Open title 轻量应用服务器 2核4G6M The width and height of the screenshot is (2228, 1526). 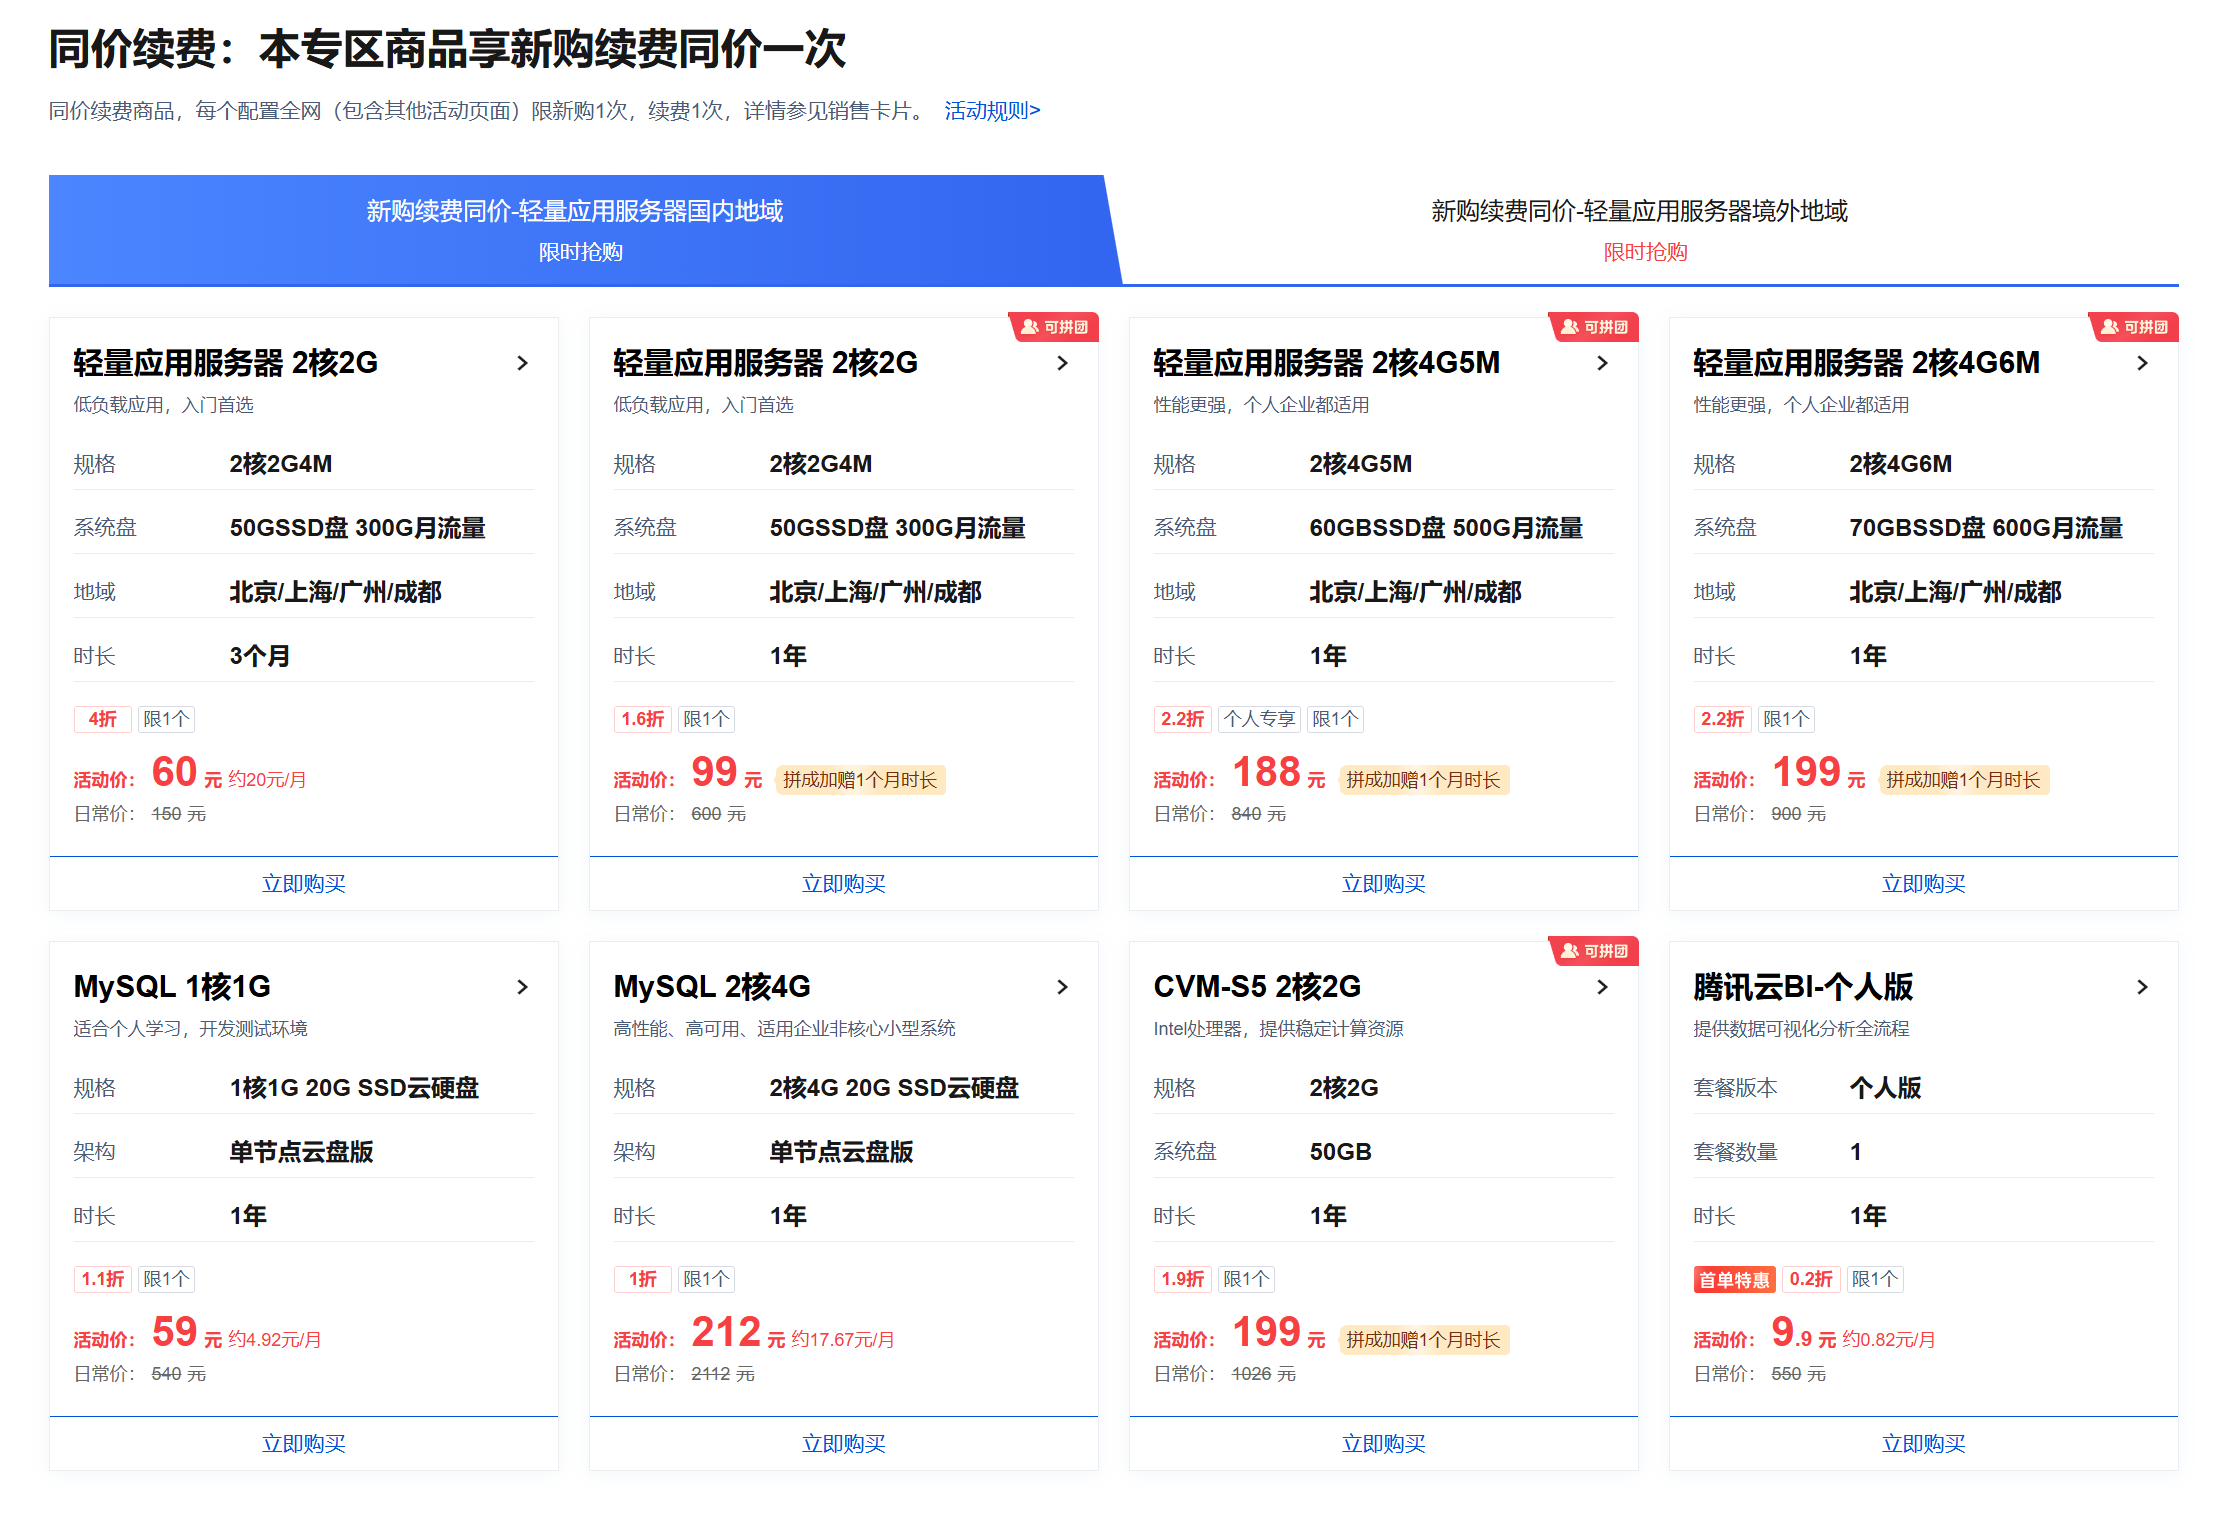(x=1866, y=363)
